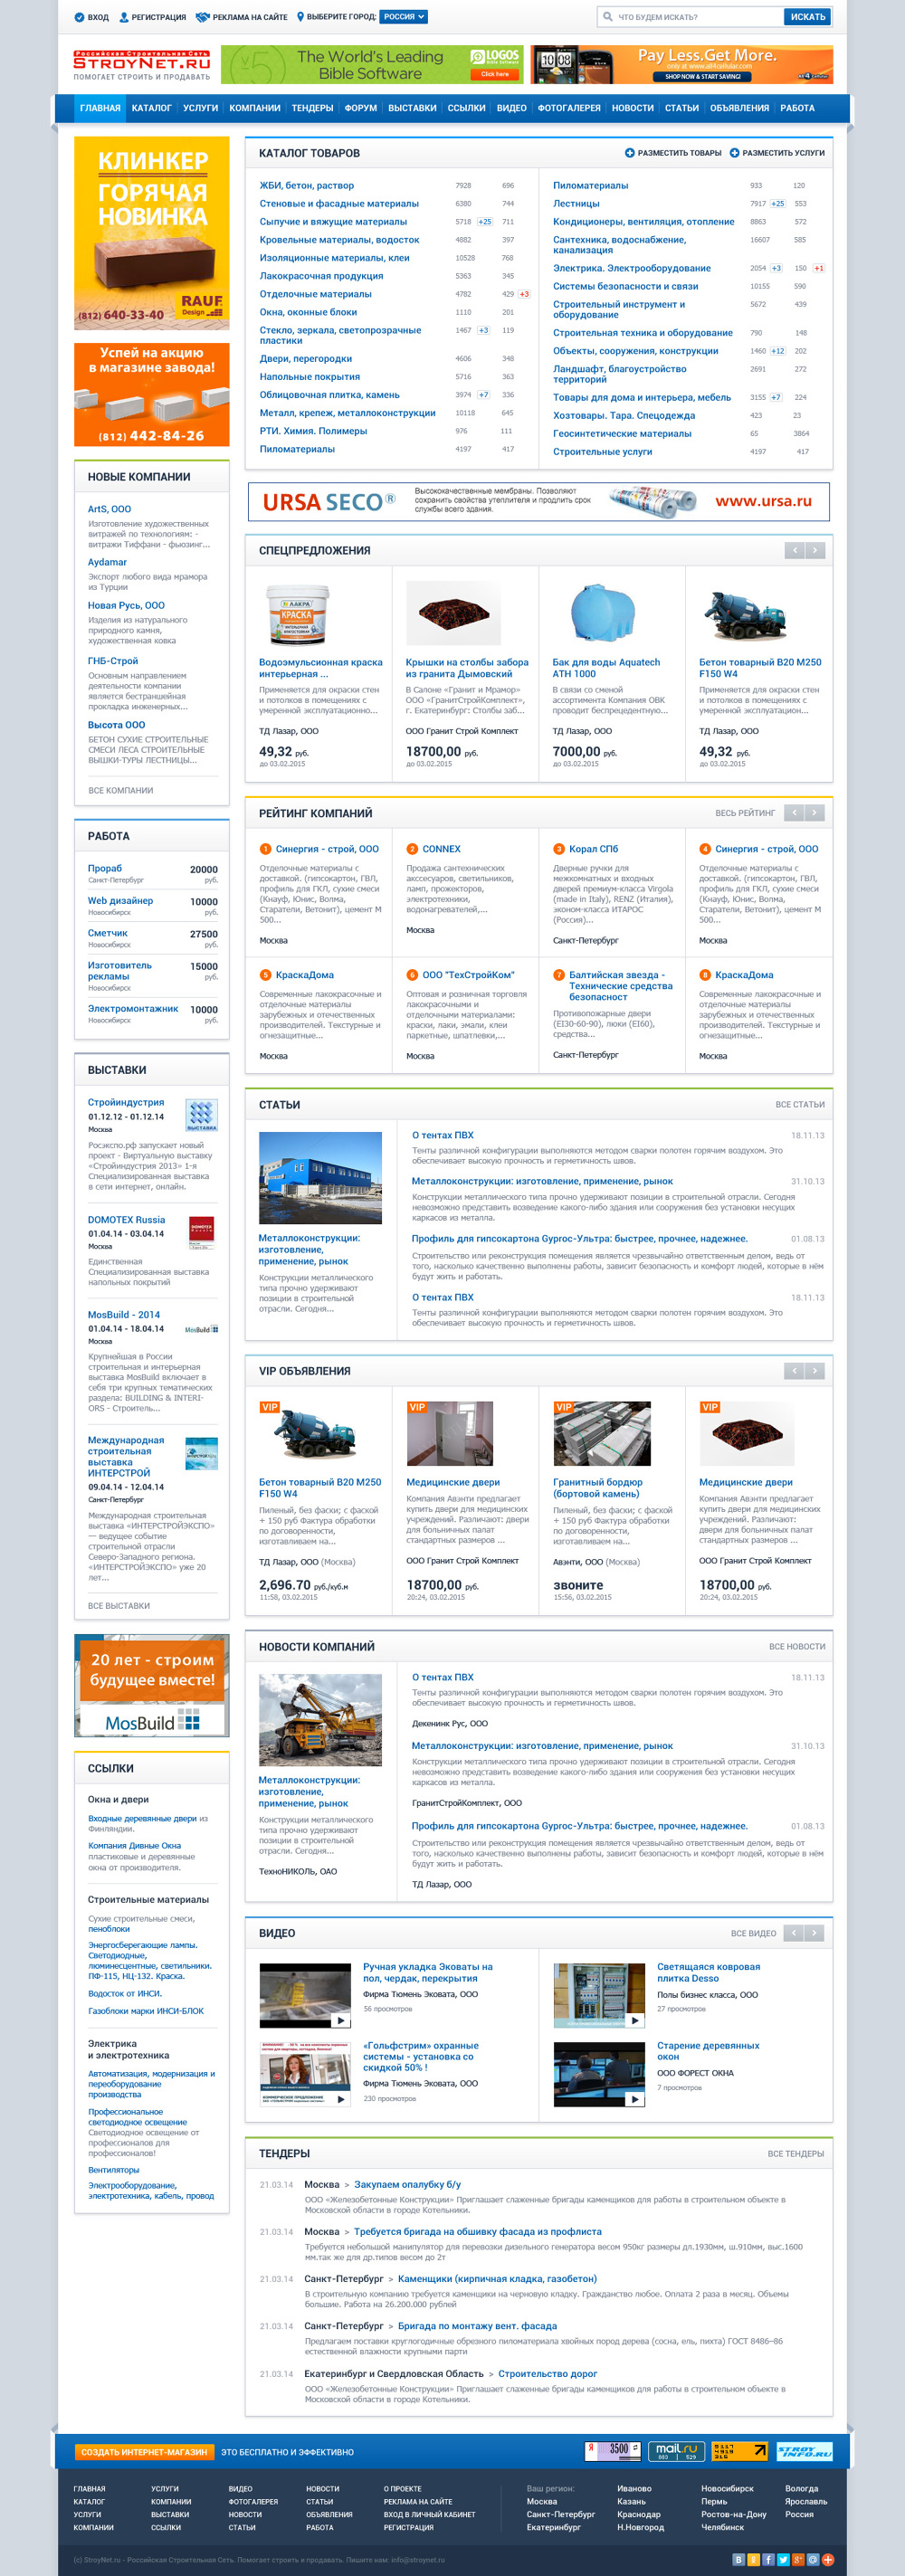Click the VKontakte share icon in footer
Image resolution: width=905 pixels, height=2576 pixels.
[739, 2559]
